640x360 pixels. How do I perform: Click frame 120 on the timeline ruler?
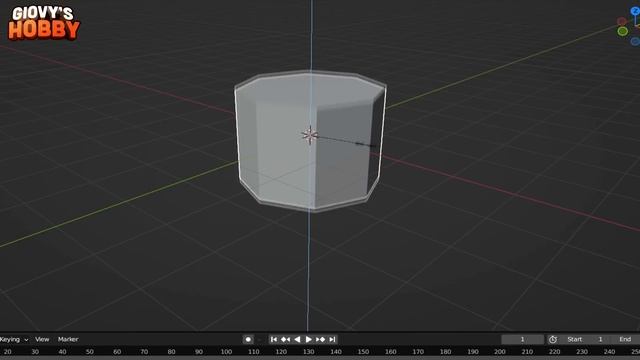coord(281,351)
